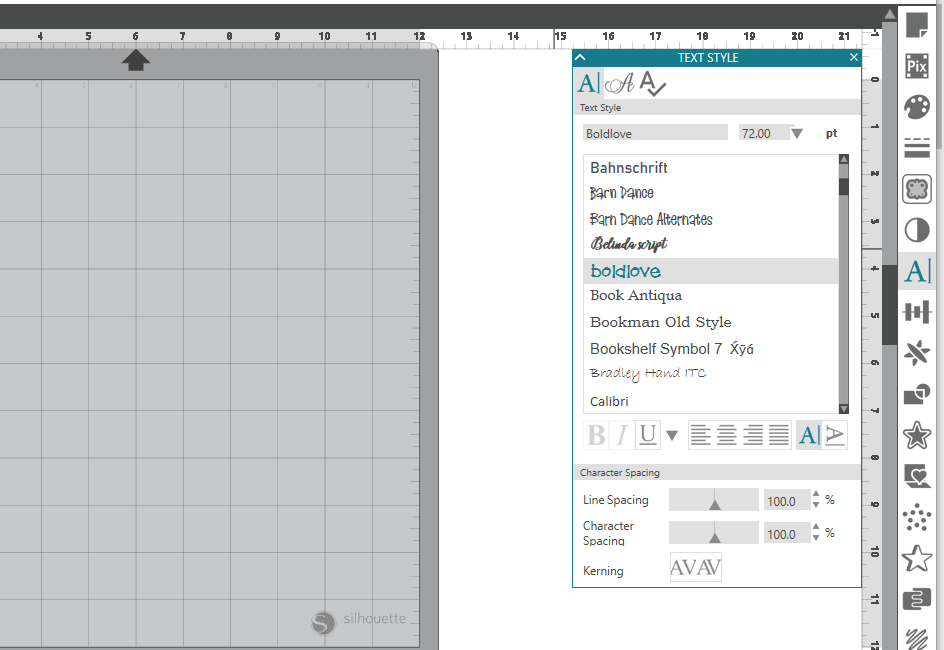The image size is (944, 650).
Task: Open the Image Effects flower icon panel
Action: click(x=917, y=190)
